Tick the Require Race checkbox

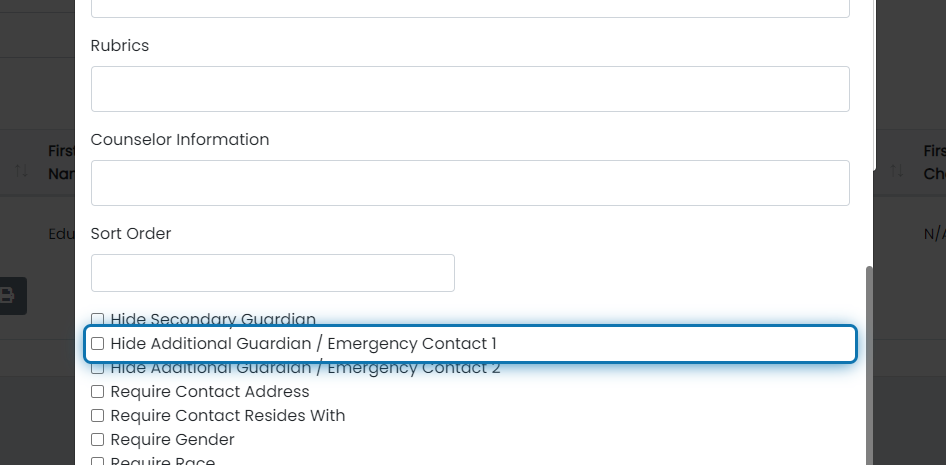tap(97, 462)
